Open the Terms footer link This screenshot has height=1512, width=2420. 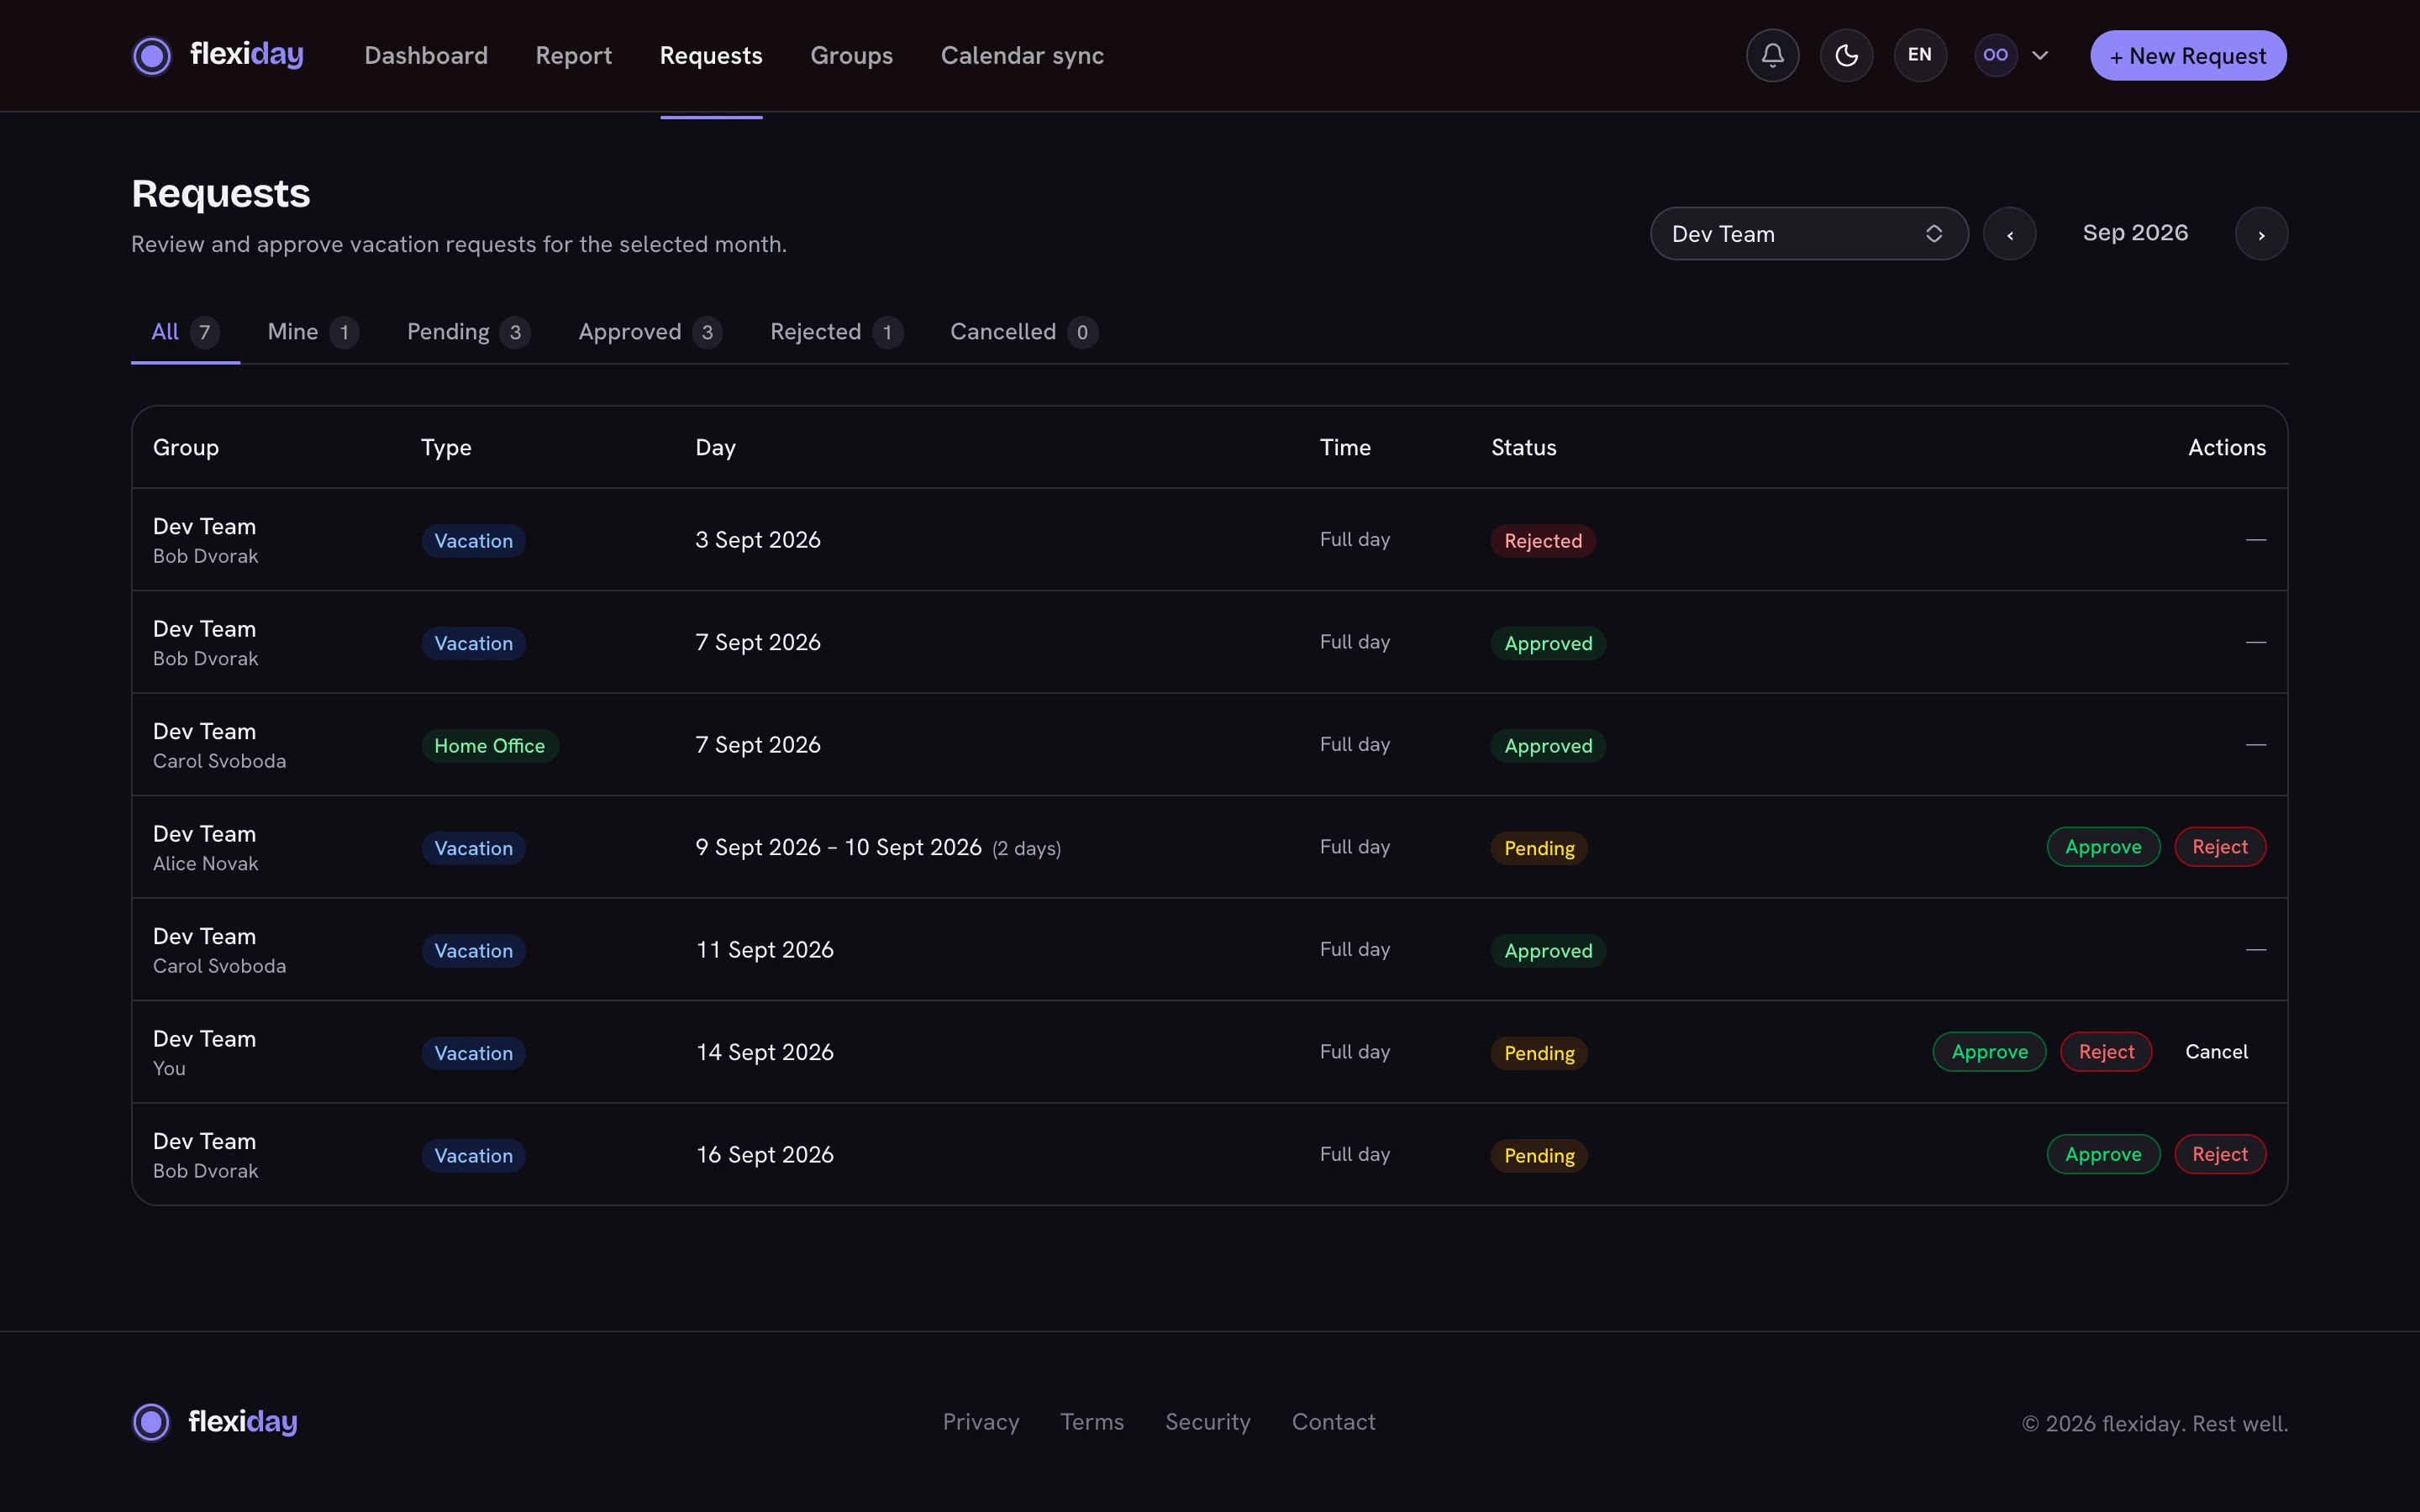pyautogui.click(x=1092, y=1422)
